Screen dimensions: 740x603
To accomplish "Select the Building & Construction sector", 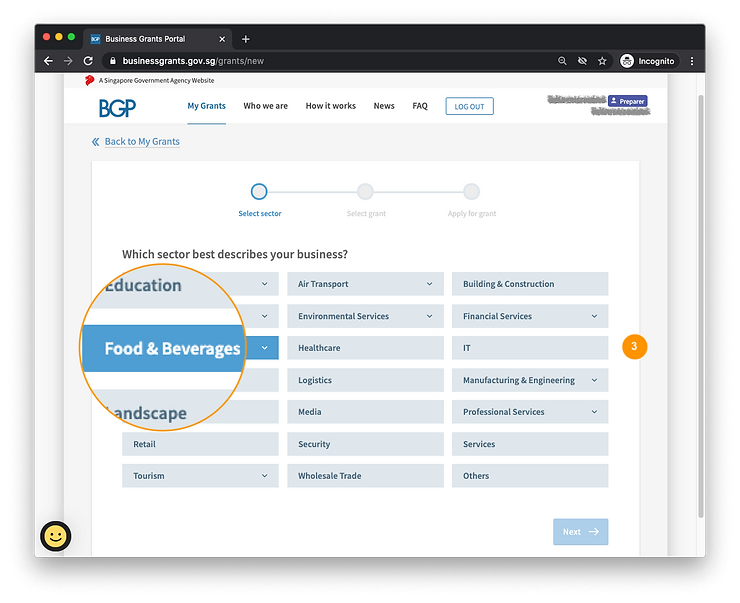I will click(530, 284).
